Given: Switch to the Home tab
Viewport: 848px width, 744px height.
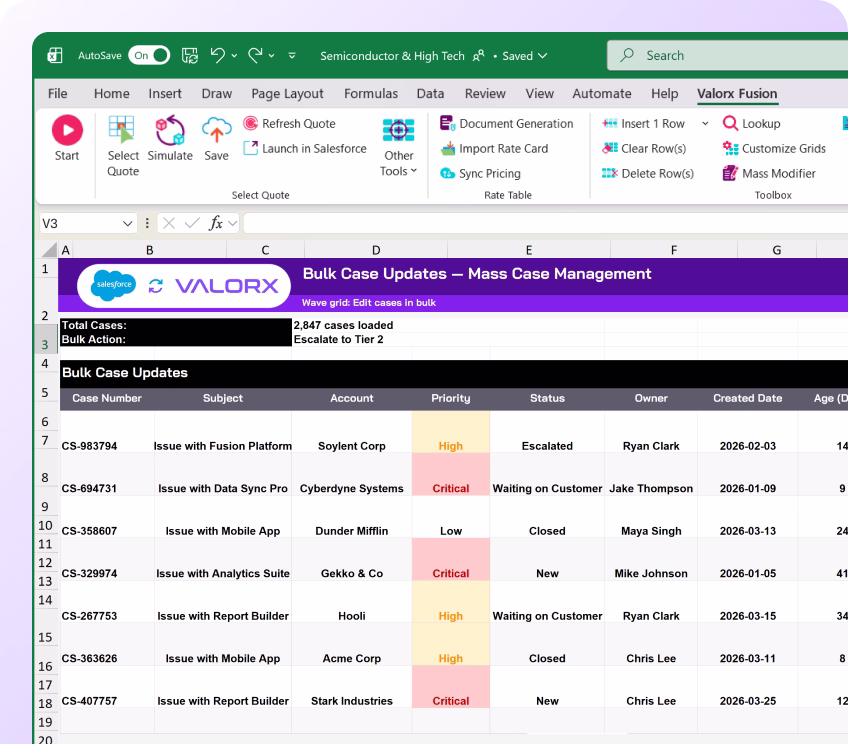Looking at the screenshot, I should [111, 94].
